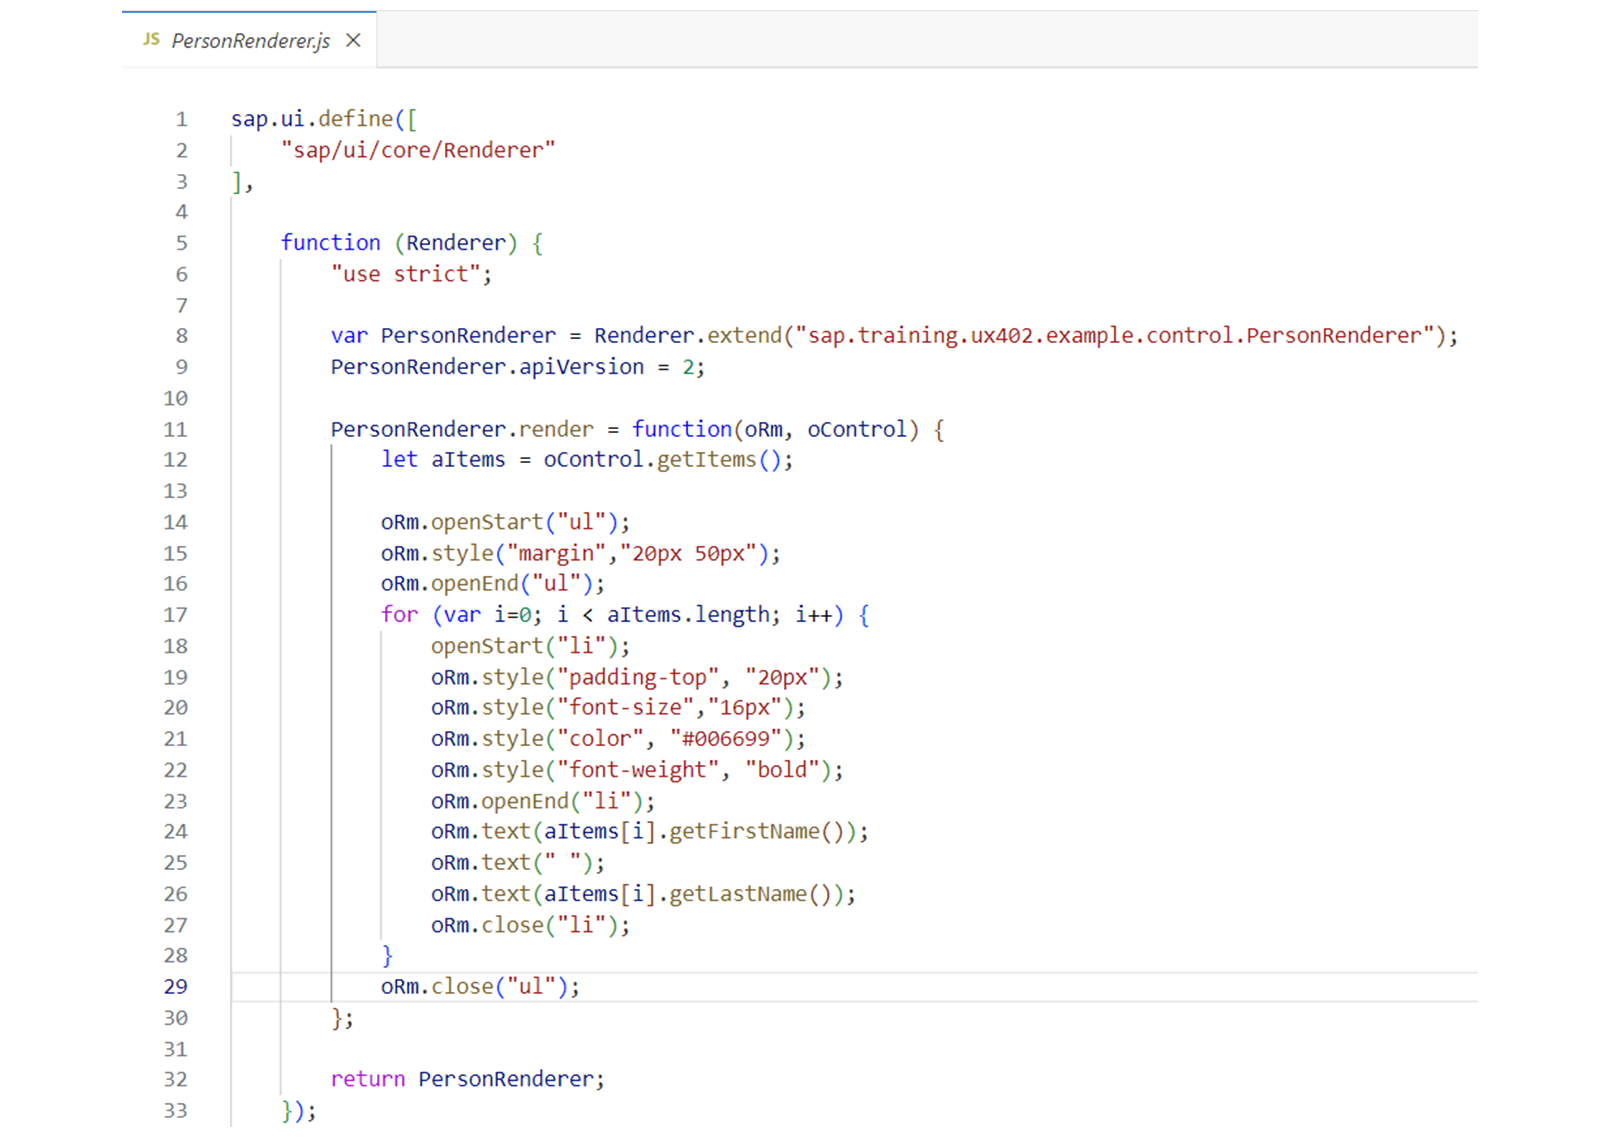Click the for loop header line

pos(625,615)
